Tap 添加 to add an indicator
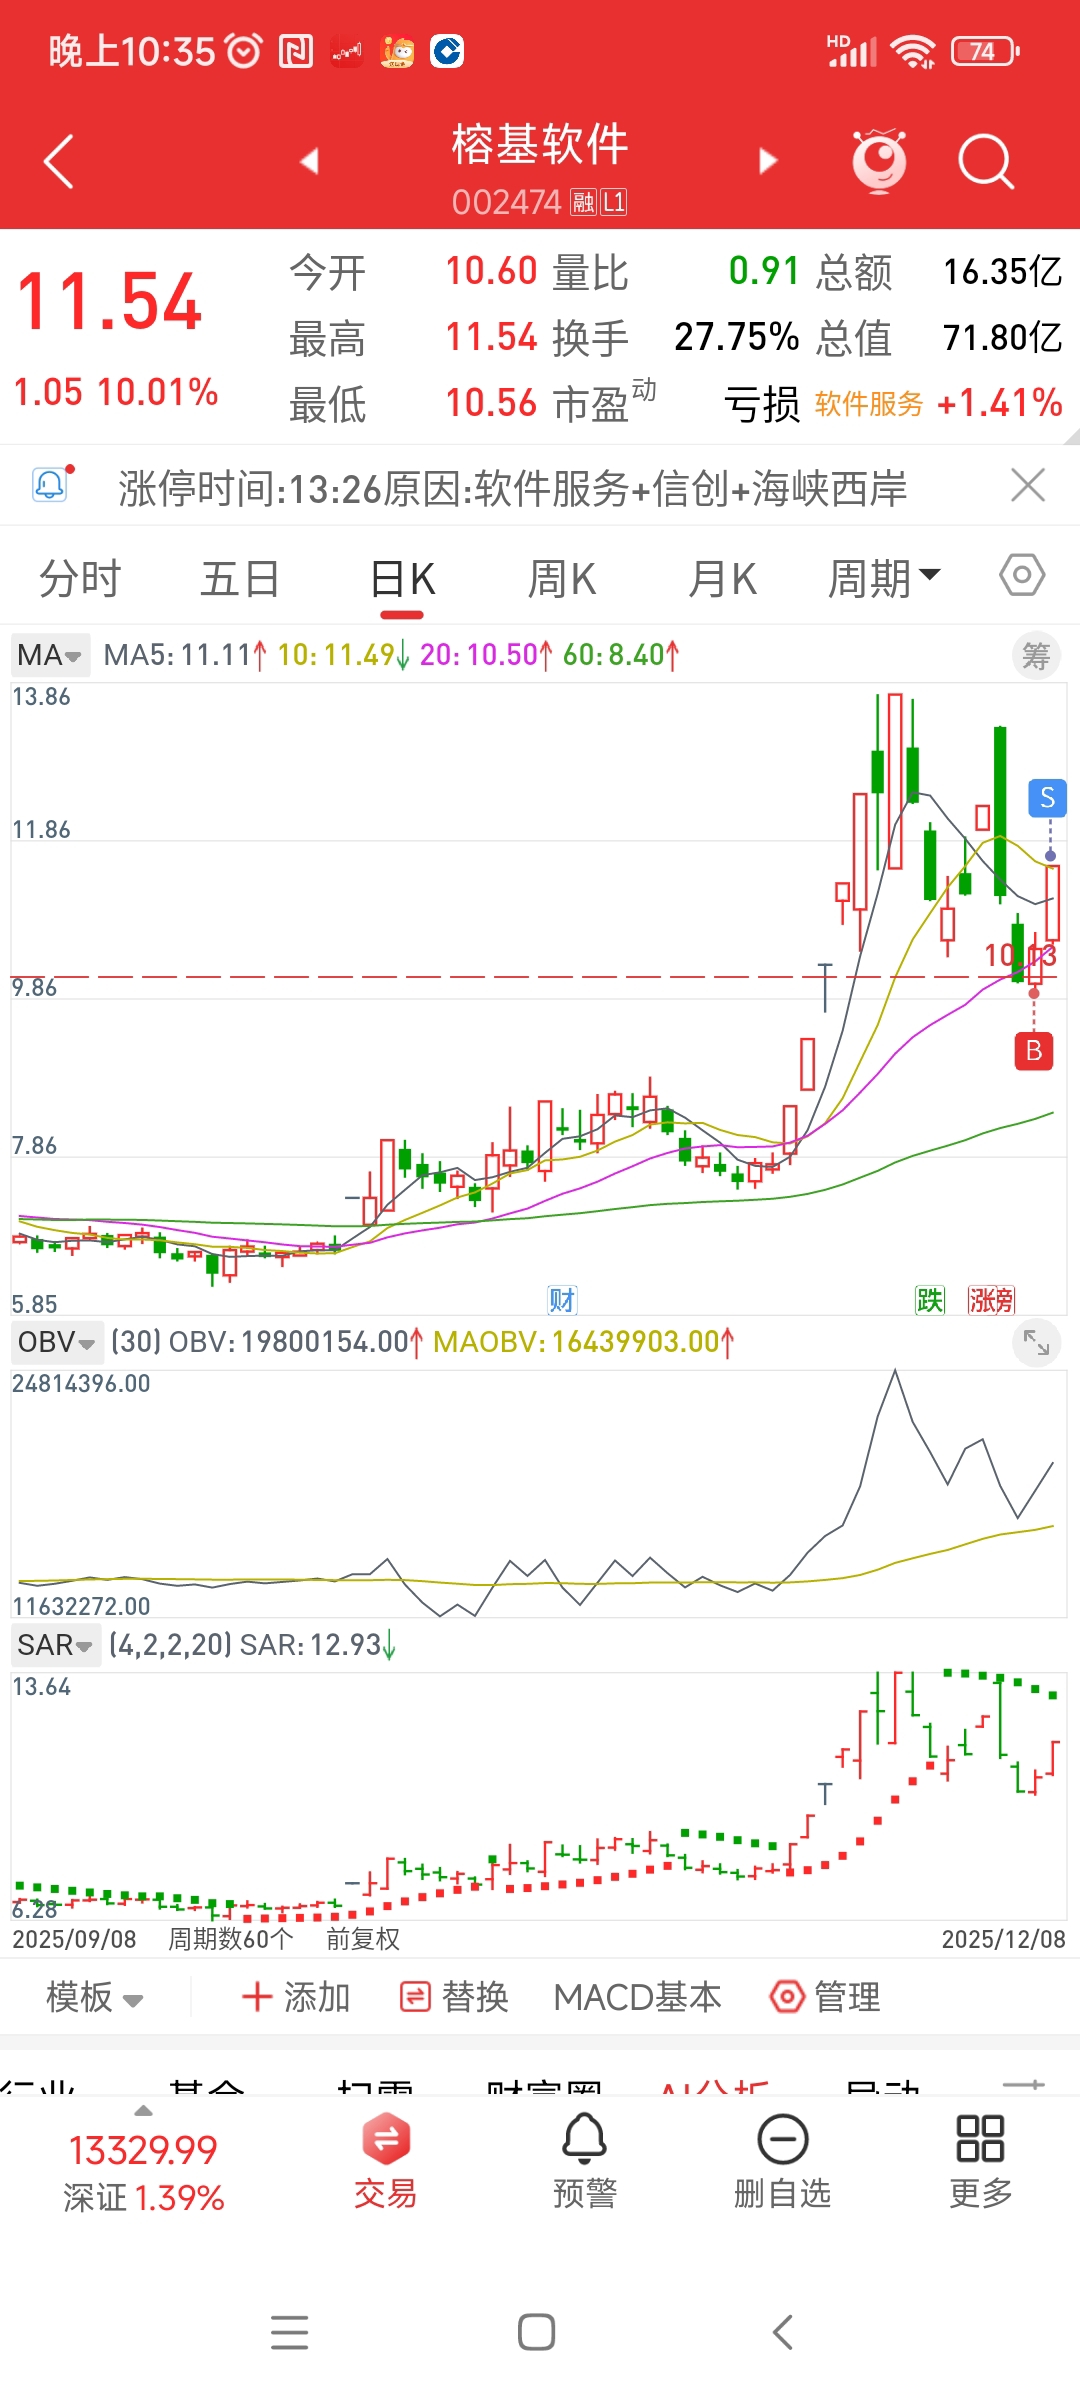Image resolution: width=1080 pixels, height=2400 pixels. pyautogui.click(x=296, y=1997)
